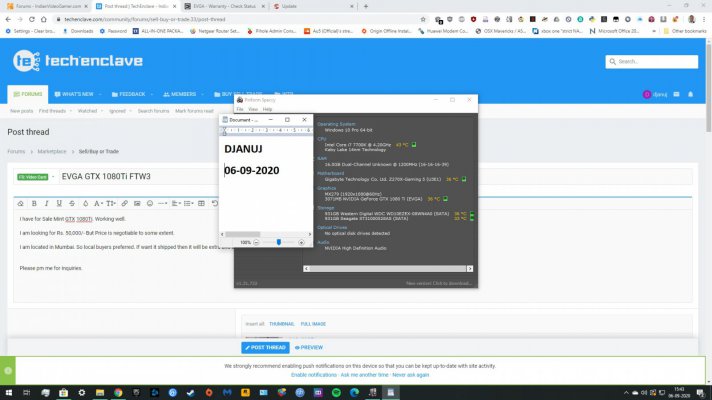Undo last edit in post editor
Image resolution: width=712 pixels, height=400 pixels.
215,203
